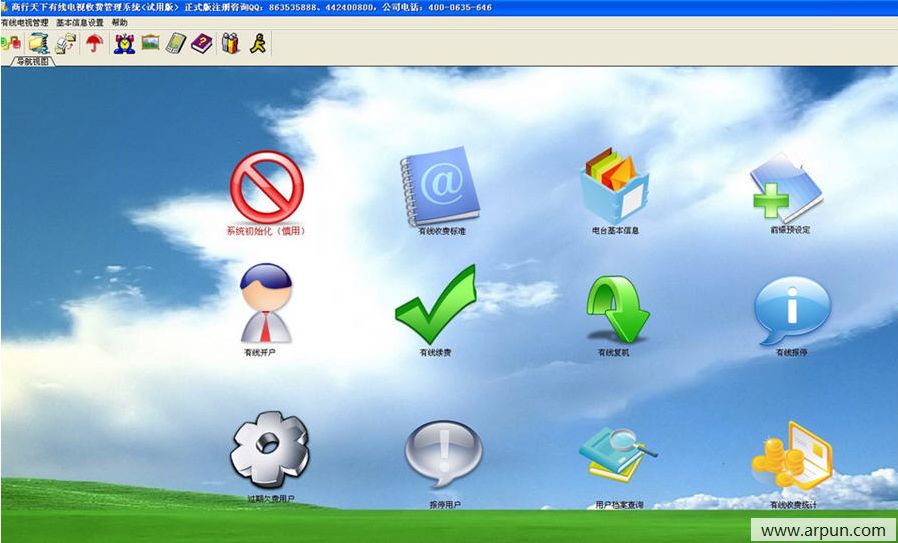Open the 基本信息设置 menu

click(x=79, y=22)
